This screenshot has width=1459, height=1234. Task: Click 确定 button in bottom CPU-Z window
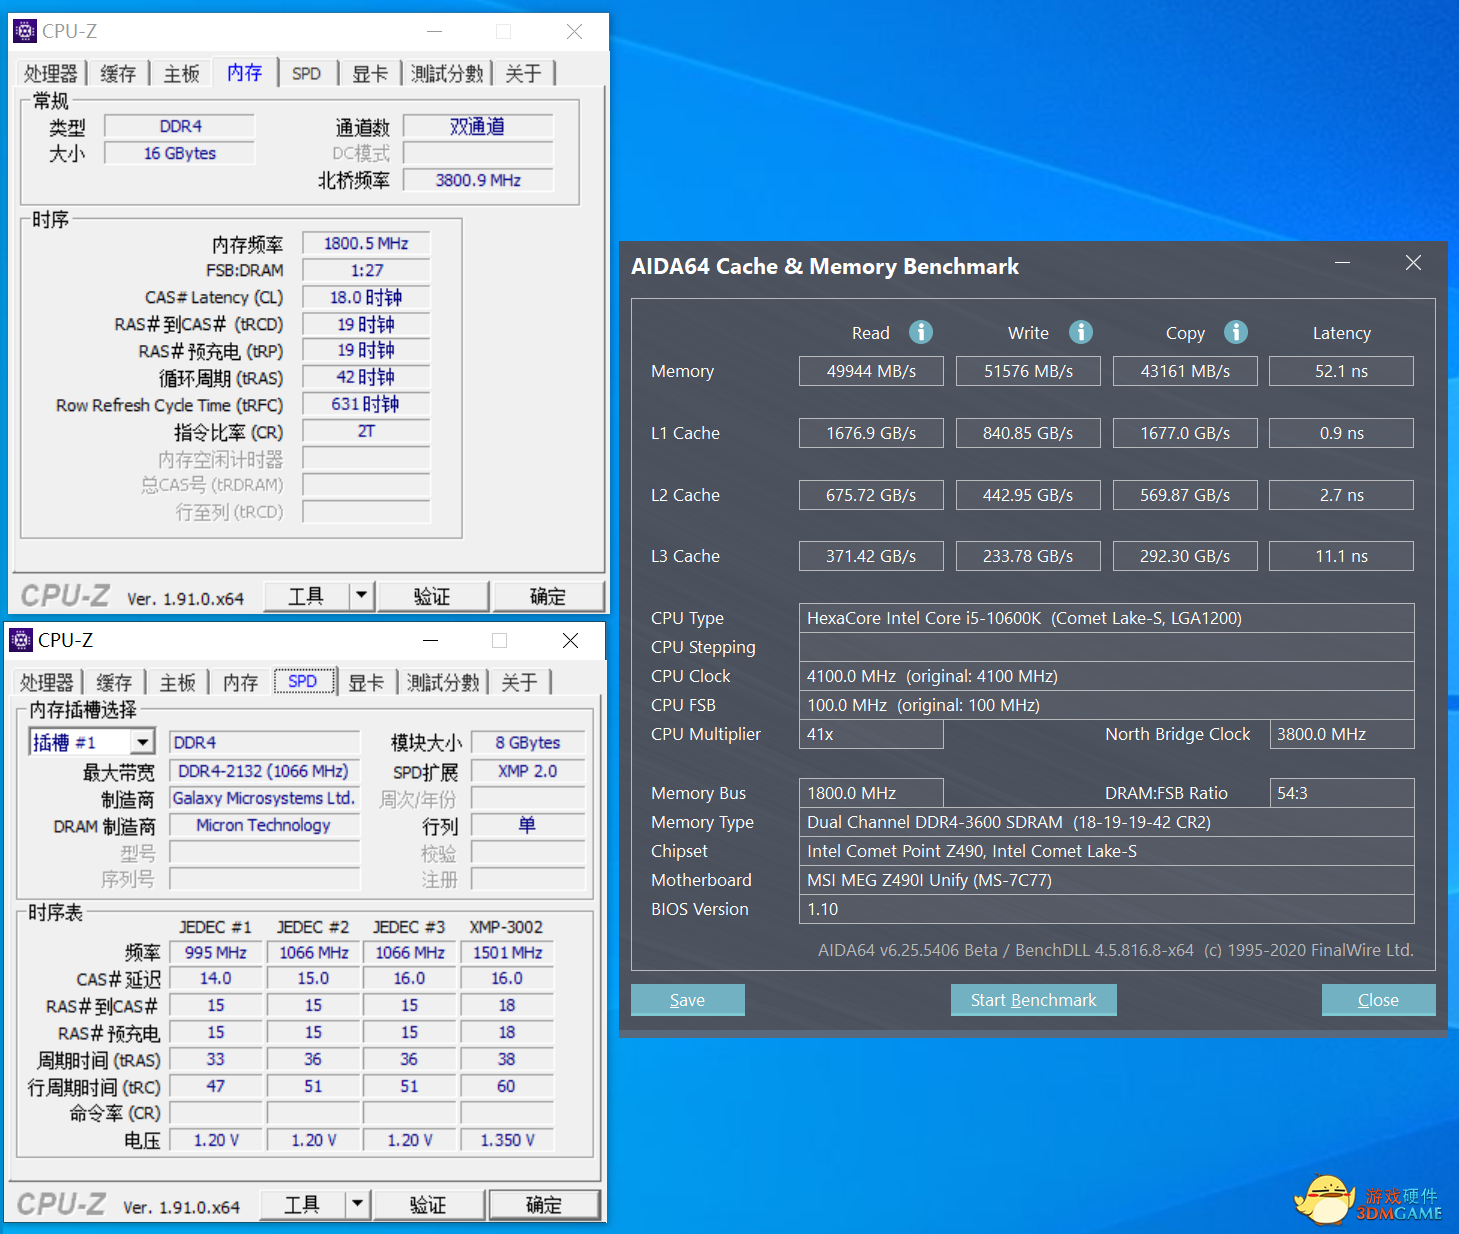(544, 1204)
